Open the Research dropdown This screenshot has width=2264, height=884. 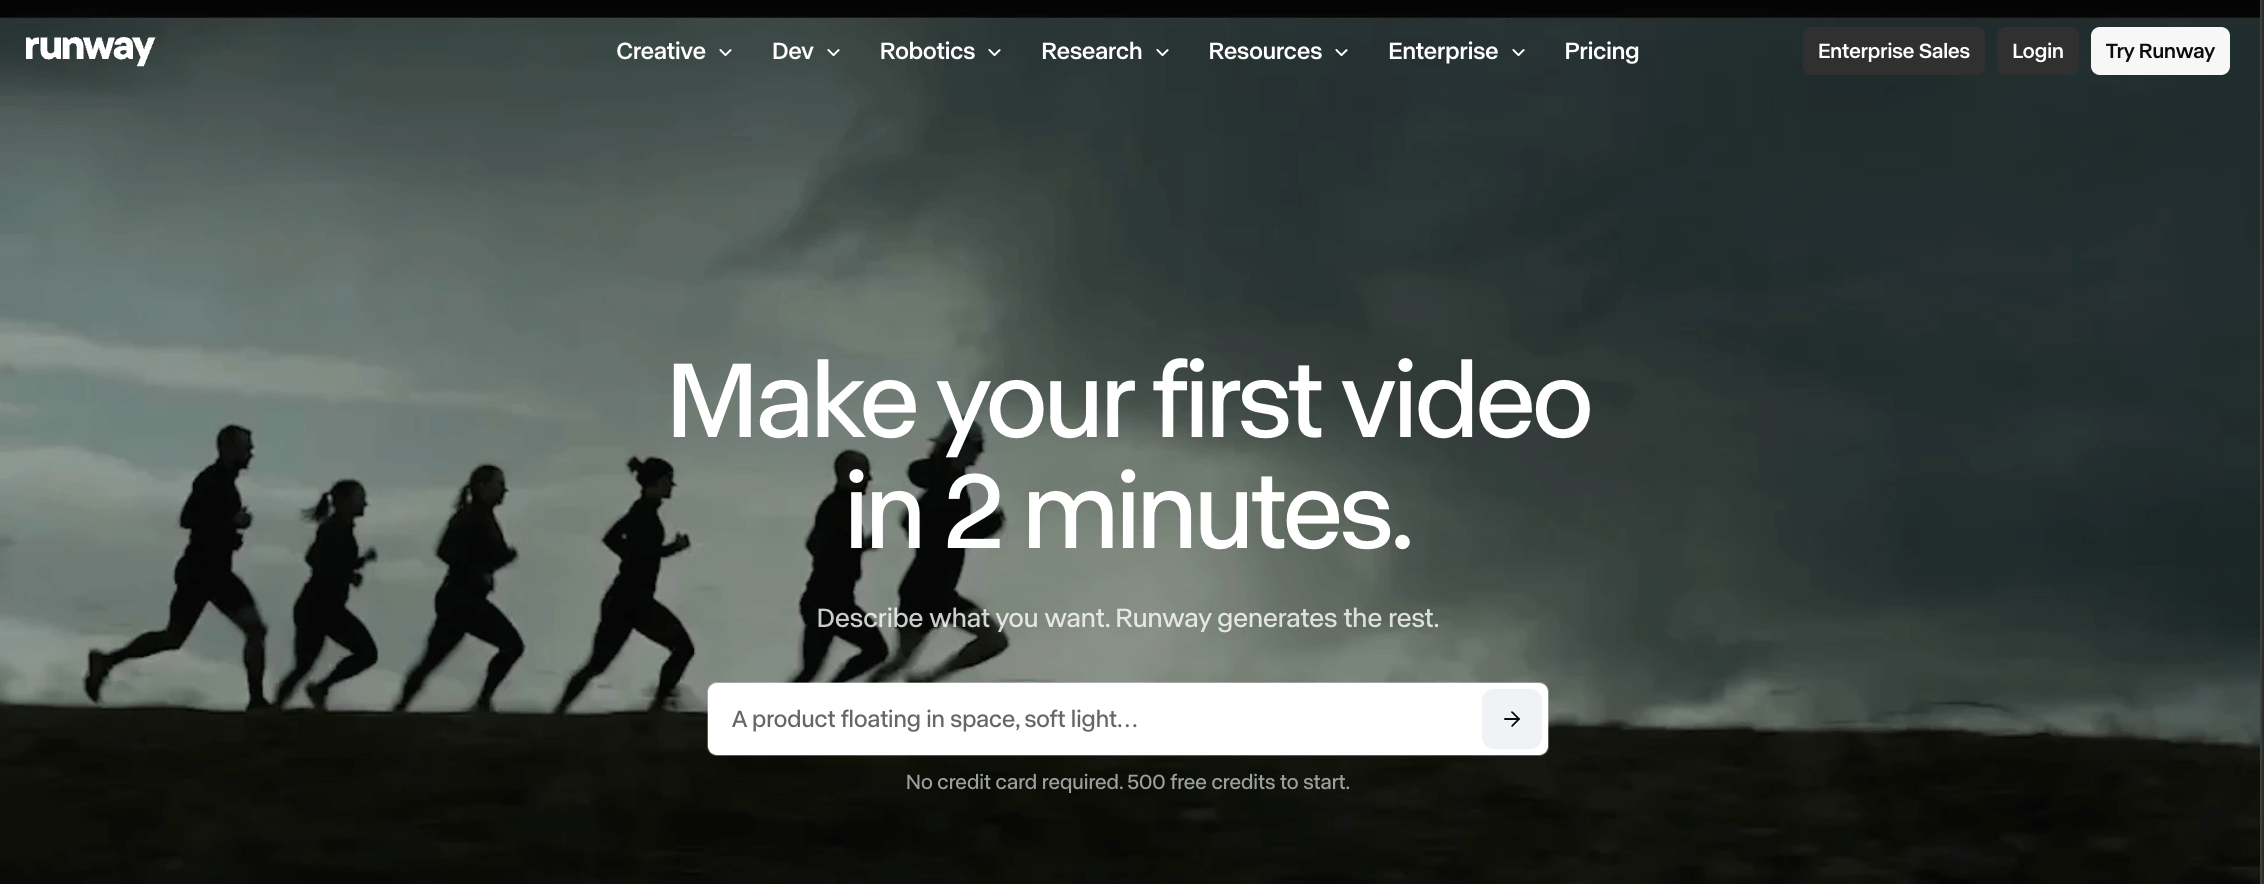click(1104, 51)
